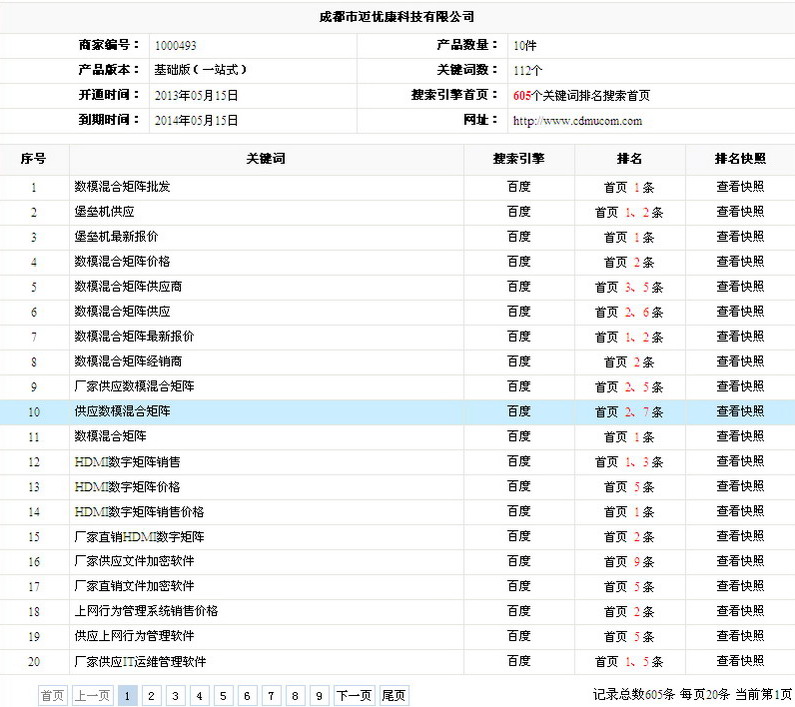Click the 排名快照 column header
Image resolution: width=795 pixels, height=707 pixels.
pyautogui.click(x=740, y=159)
